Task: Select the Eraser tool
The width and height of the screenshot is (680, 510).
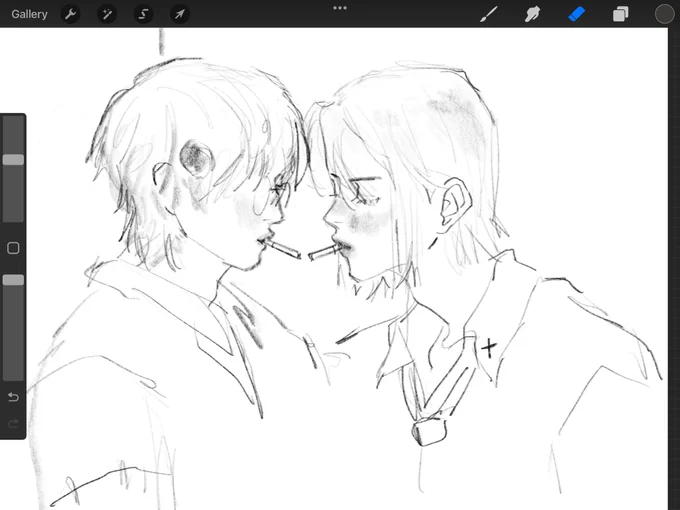Action: (576, 14)
